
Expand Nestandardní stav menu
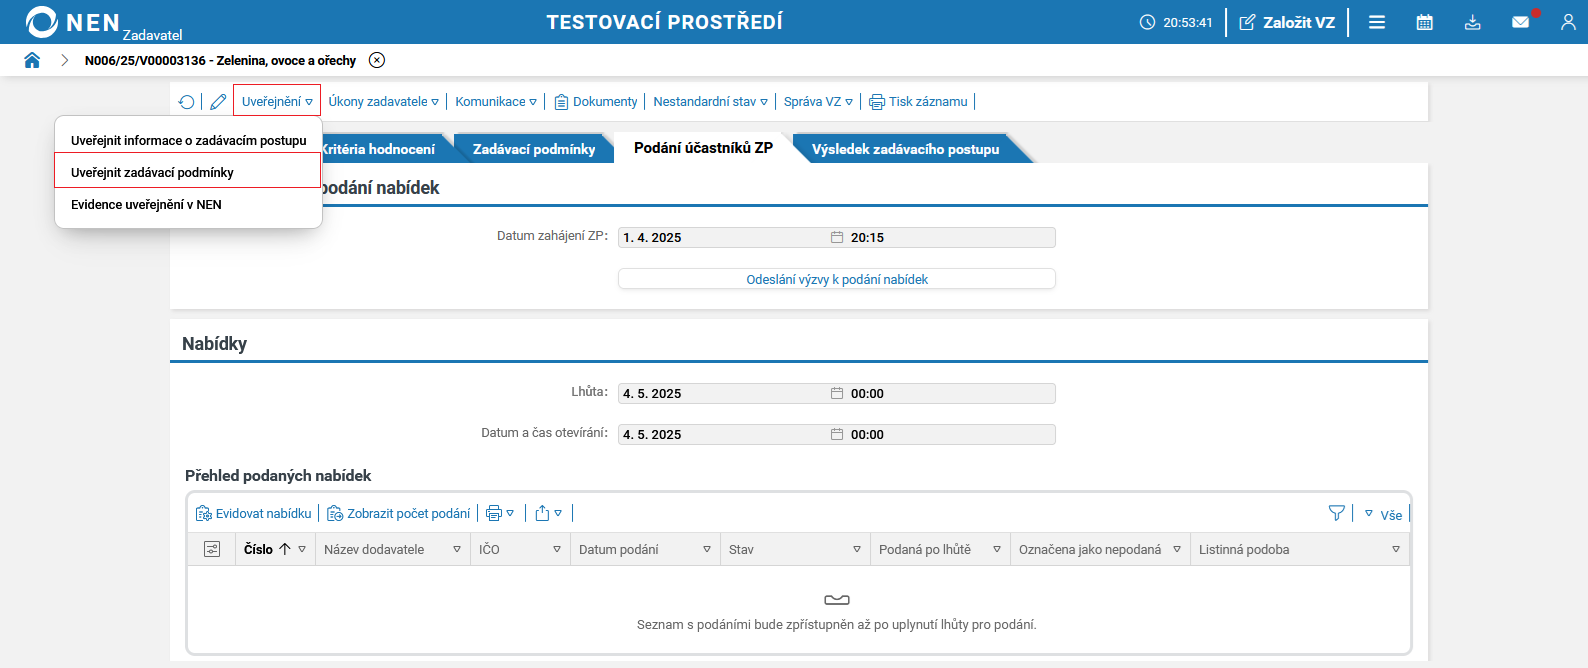pyautogui.click(x=711, y=102)
